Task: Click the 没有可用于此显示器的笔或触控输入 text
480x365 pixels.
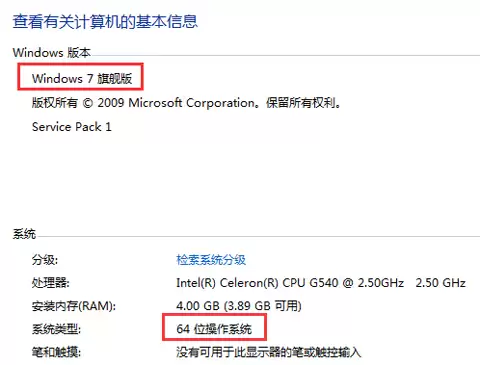Action: click(269, 352)
